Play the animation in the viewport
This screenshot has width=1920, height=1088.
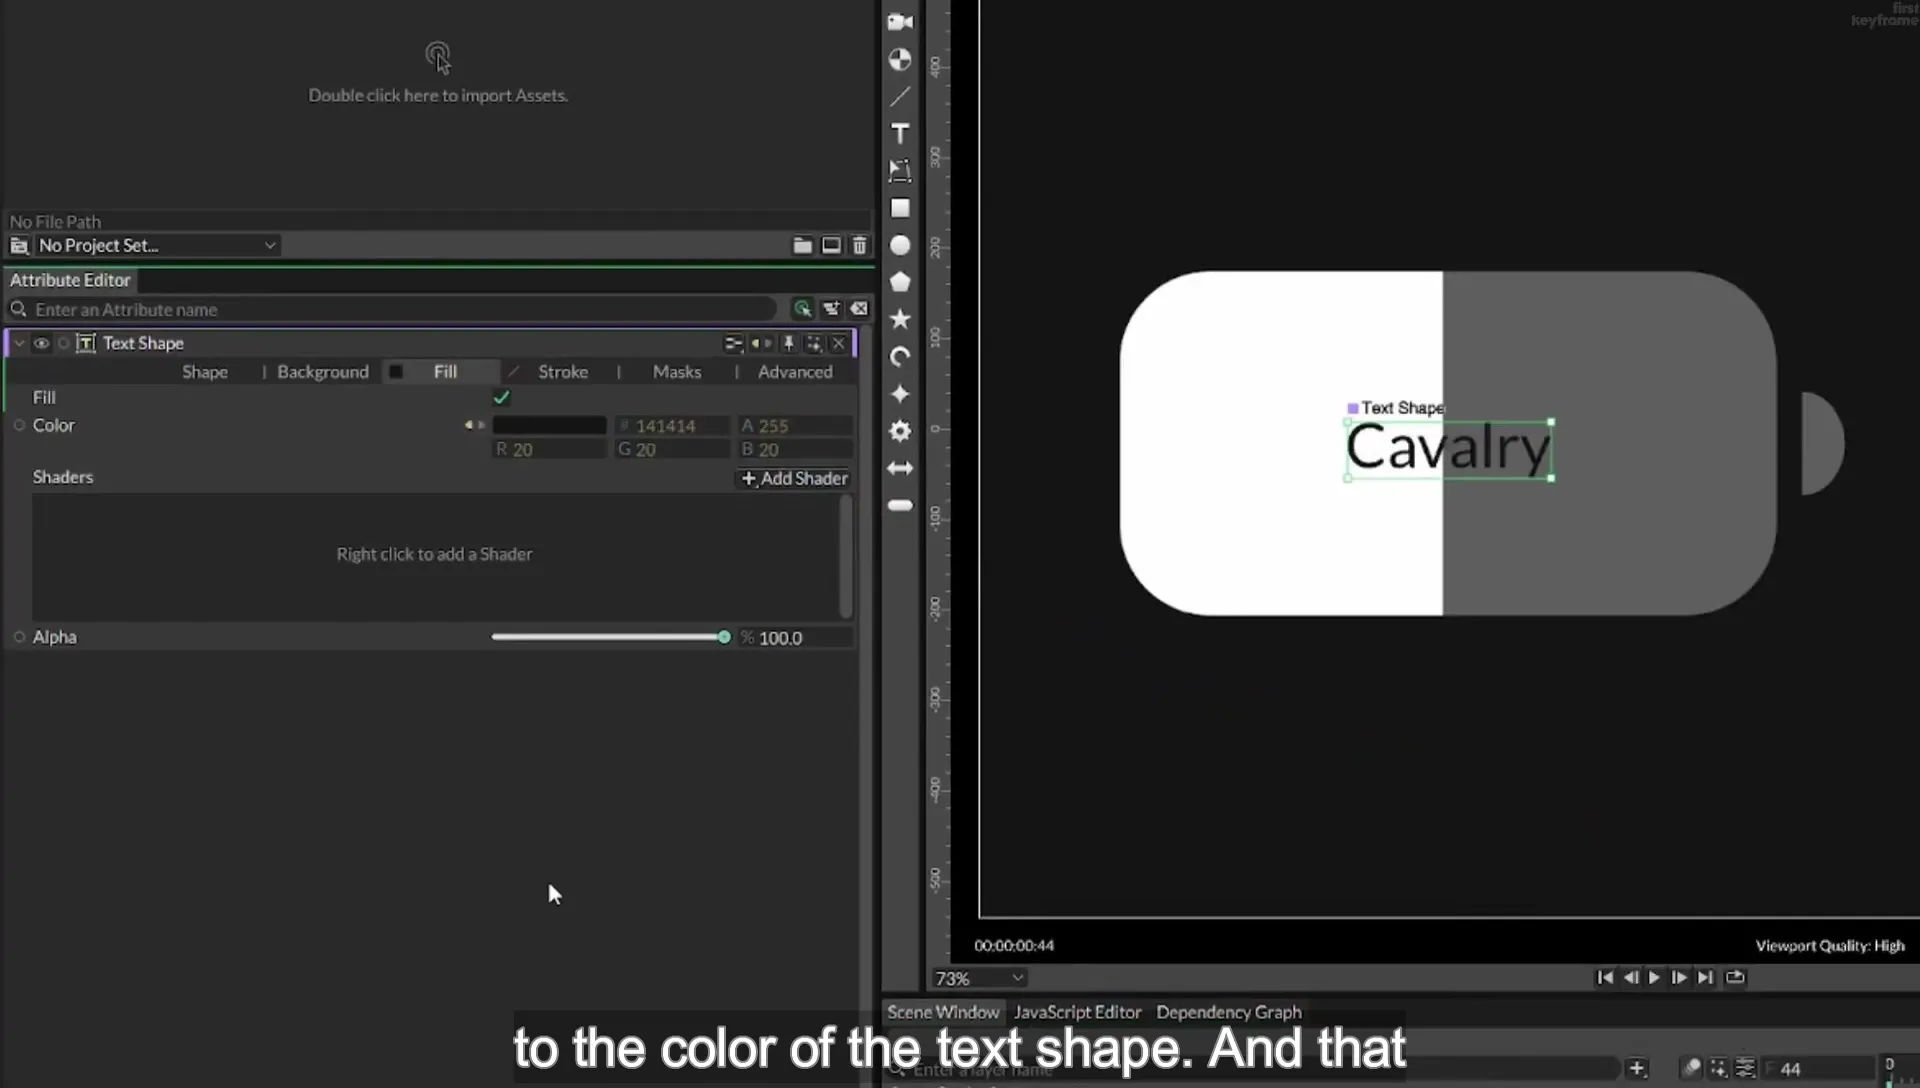click(x=1654, y=978)
